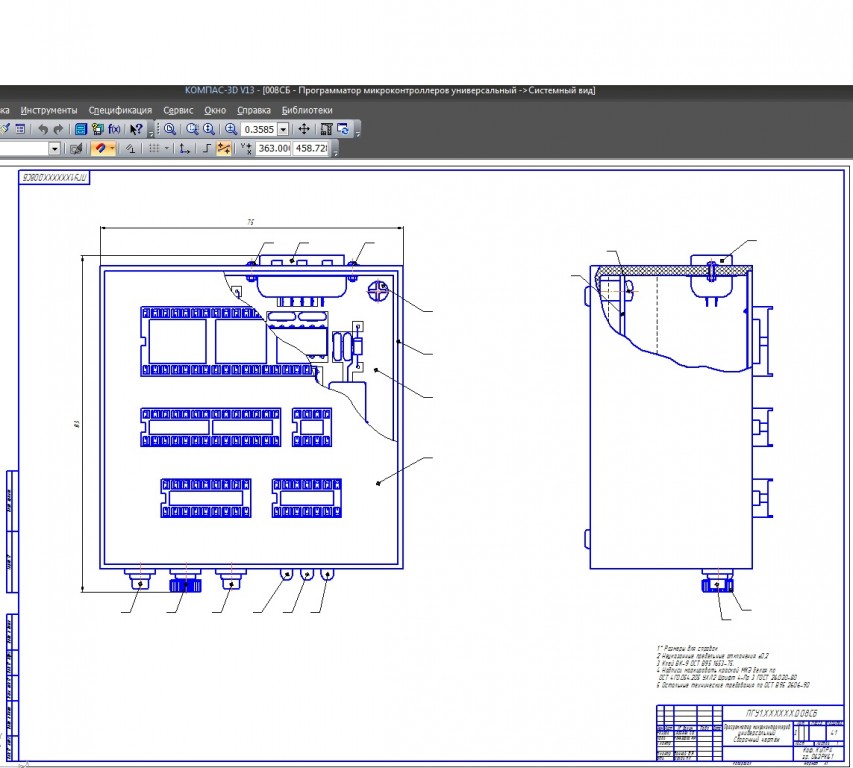Open the f(x) variables panel

tap(114, 129)
